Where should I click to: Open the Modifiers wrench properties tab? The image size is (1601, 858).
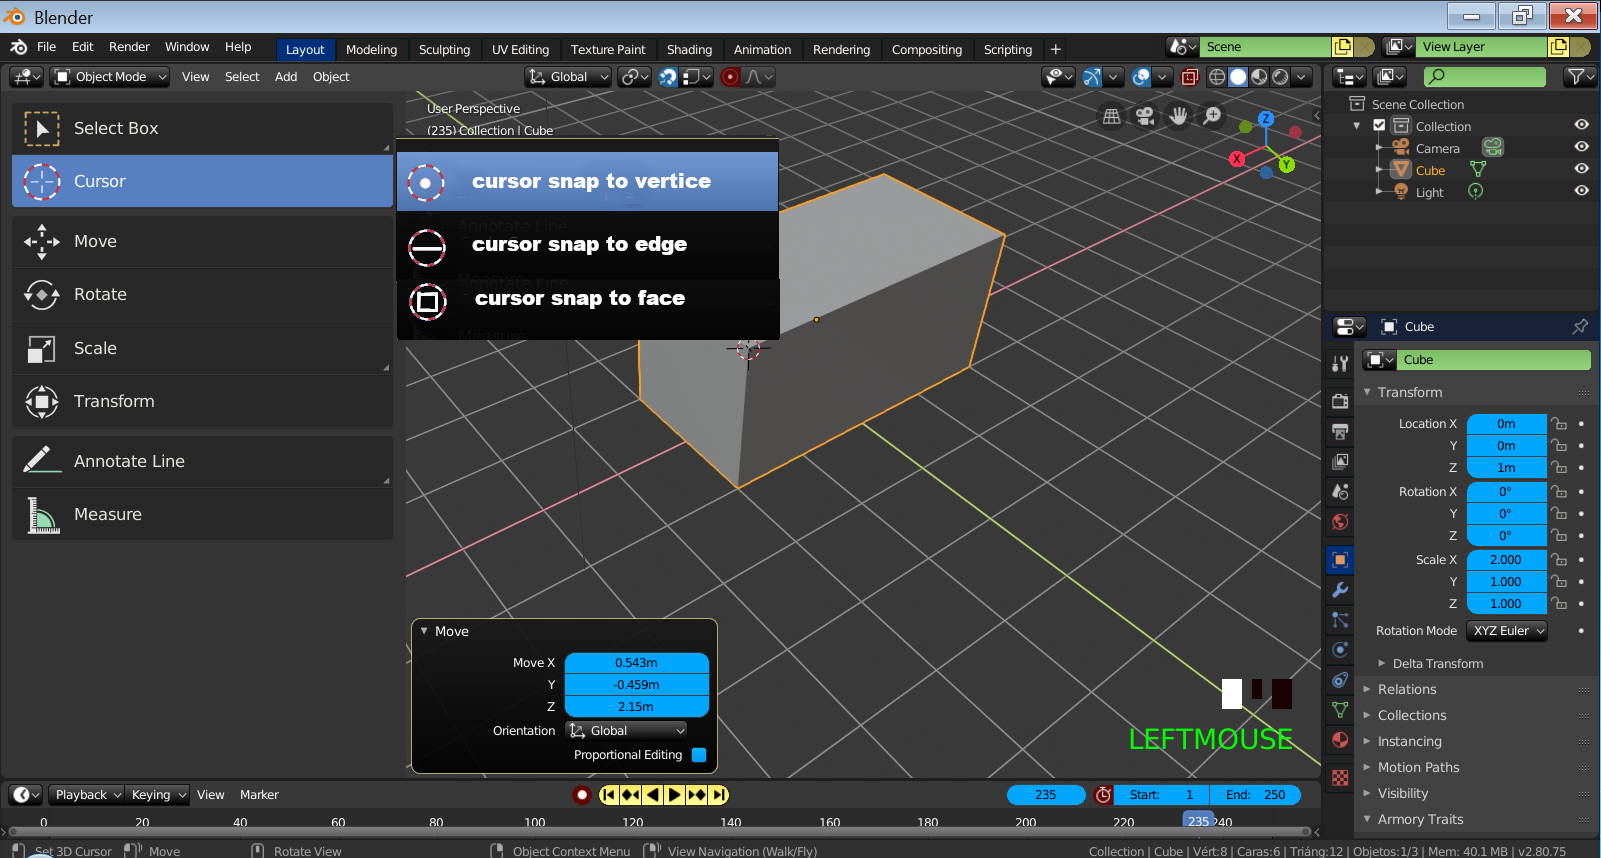(1340, 590)
